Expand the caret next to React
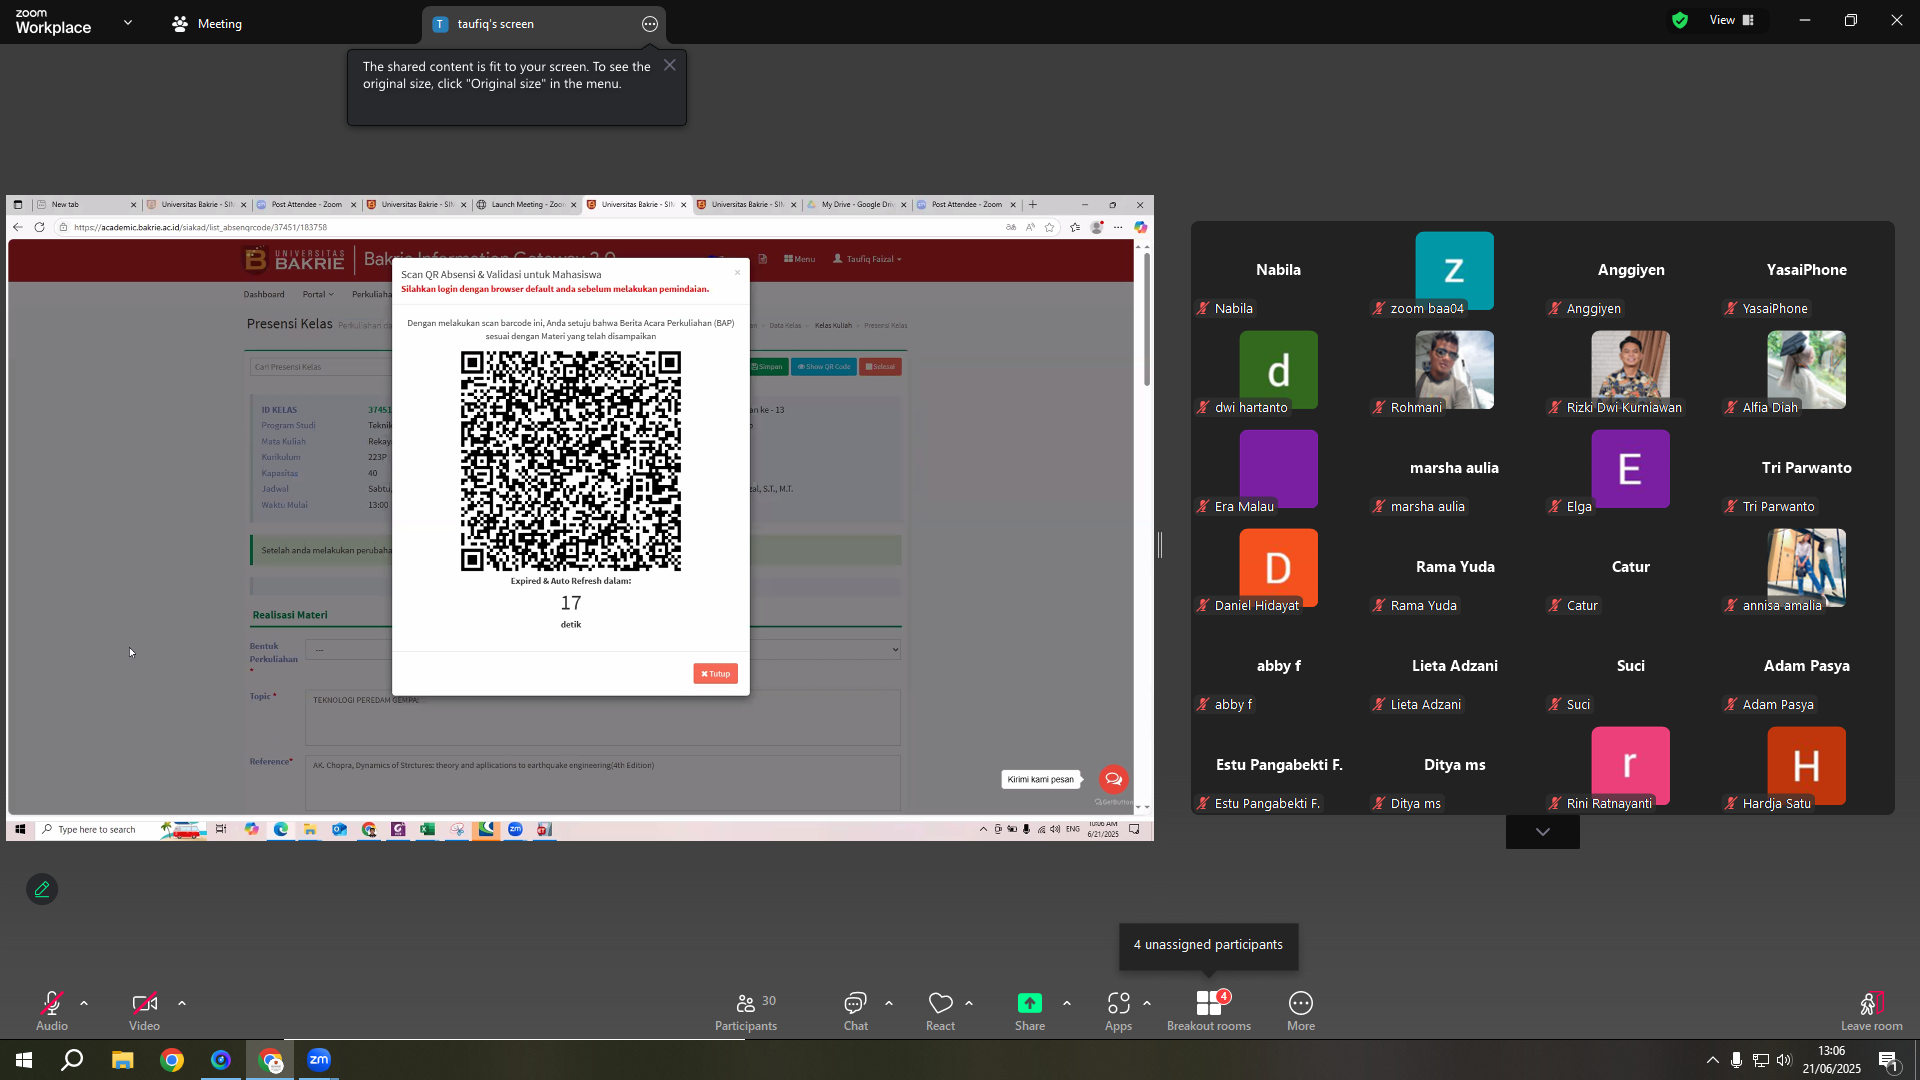This screenshot has height=1080, width=1920. (x=969, y=1003)
